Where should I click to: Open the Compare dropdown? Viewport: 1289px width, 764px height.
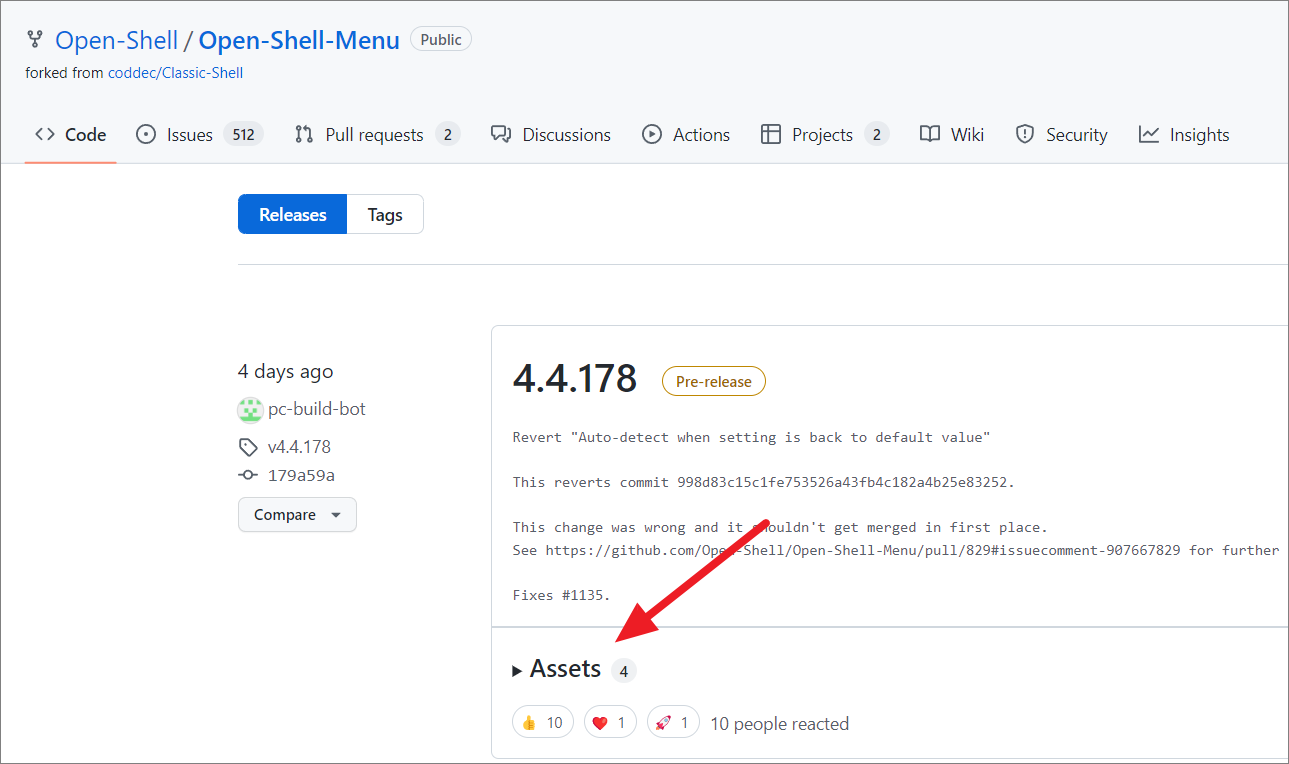click(297, 515)
